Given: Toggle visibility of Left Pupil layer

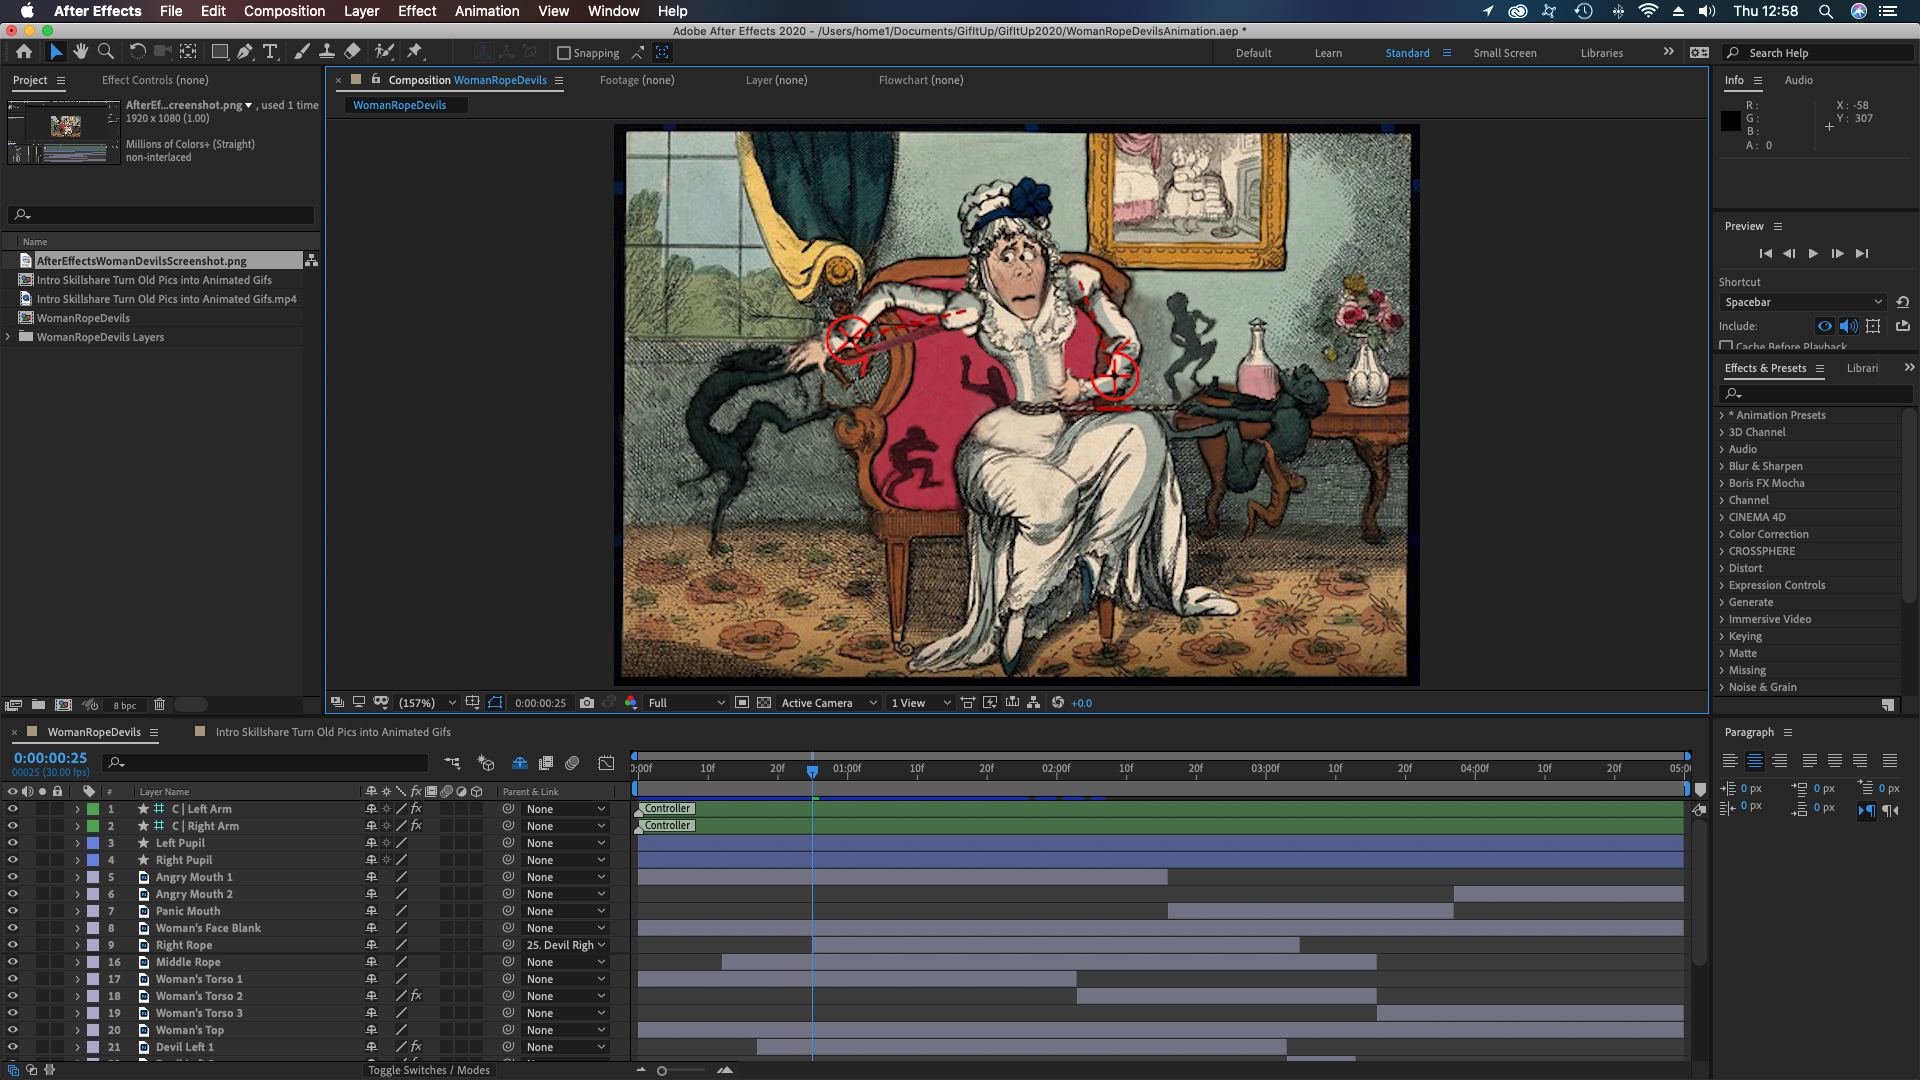Looking at the screenshot, I should (12, 841).
